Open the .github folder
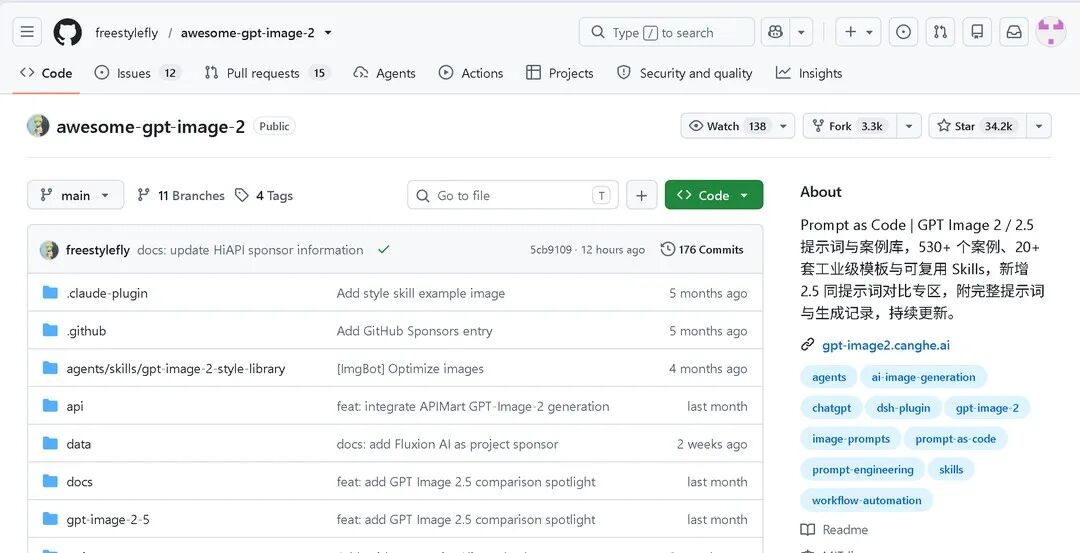Screen dimensions: 1080x553 click(x=86, y=331)
